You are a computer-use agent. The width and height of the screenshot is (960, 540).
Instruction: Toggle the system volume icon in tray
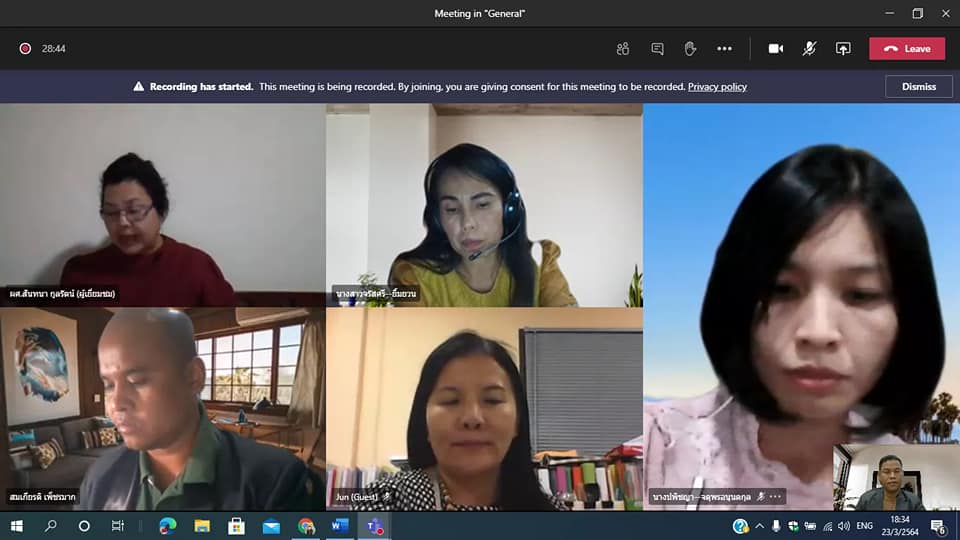click(843, 526)
